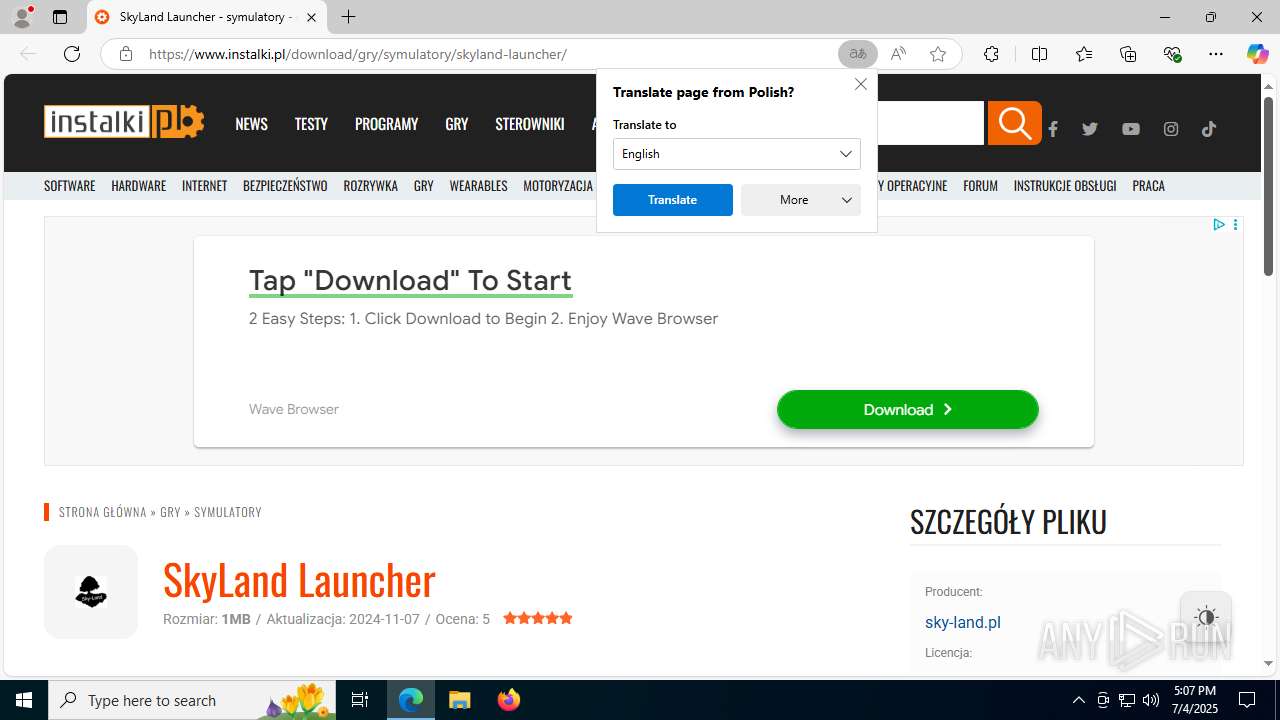1280x720 pixels.
Task: Open the Windows Start menu
Action: (x=24, y=700)
